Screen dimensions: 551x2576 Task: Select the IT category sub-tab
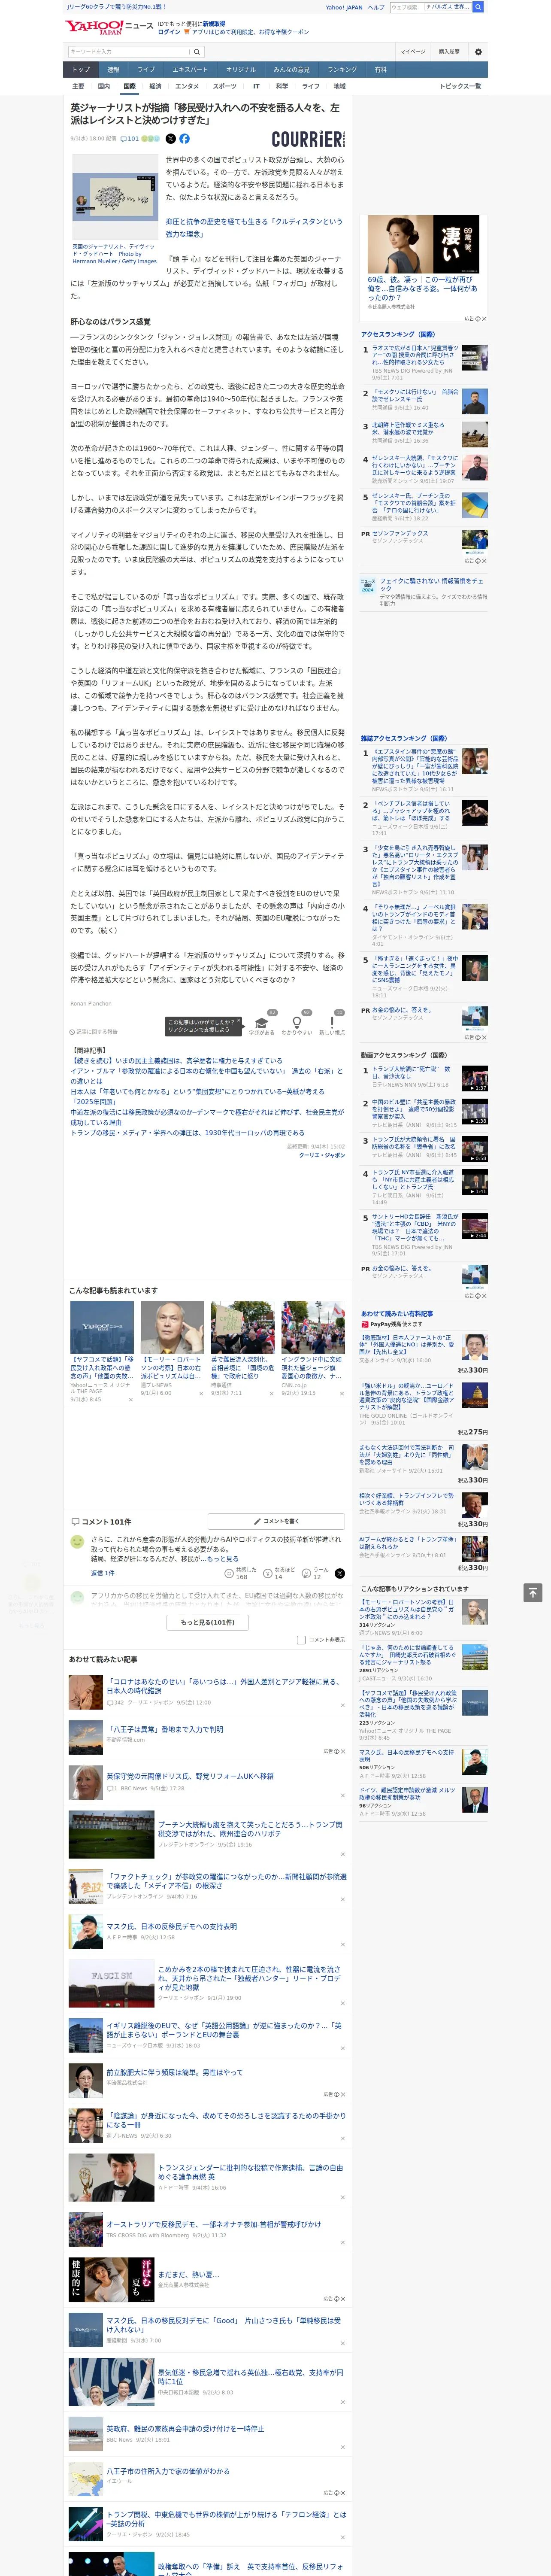tap(256, 86)
